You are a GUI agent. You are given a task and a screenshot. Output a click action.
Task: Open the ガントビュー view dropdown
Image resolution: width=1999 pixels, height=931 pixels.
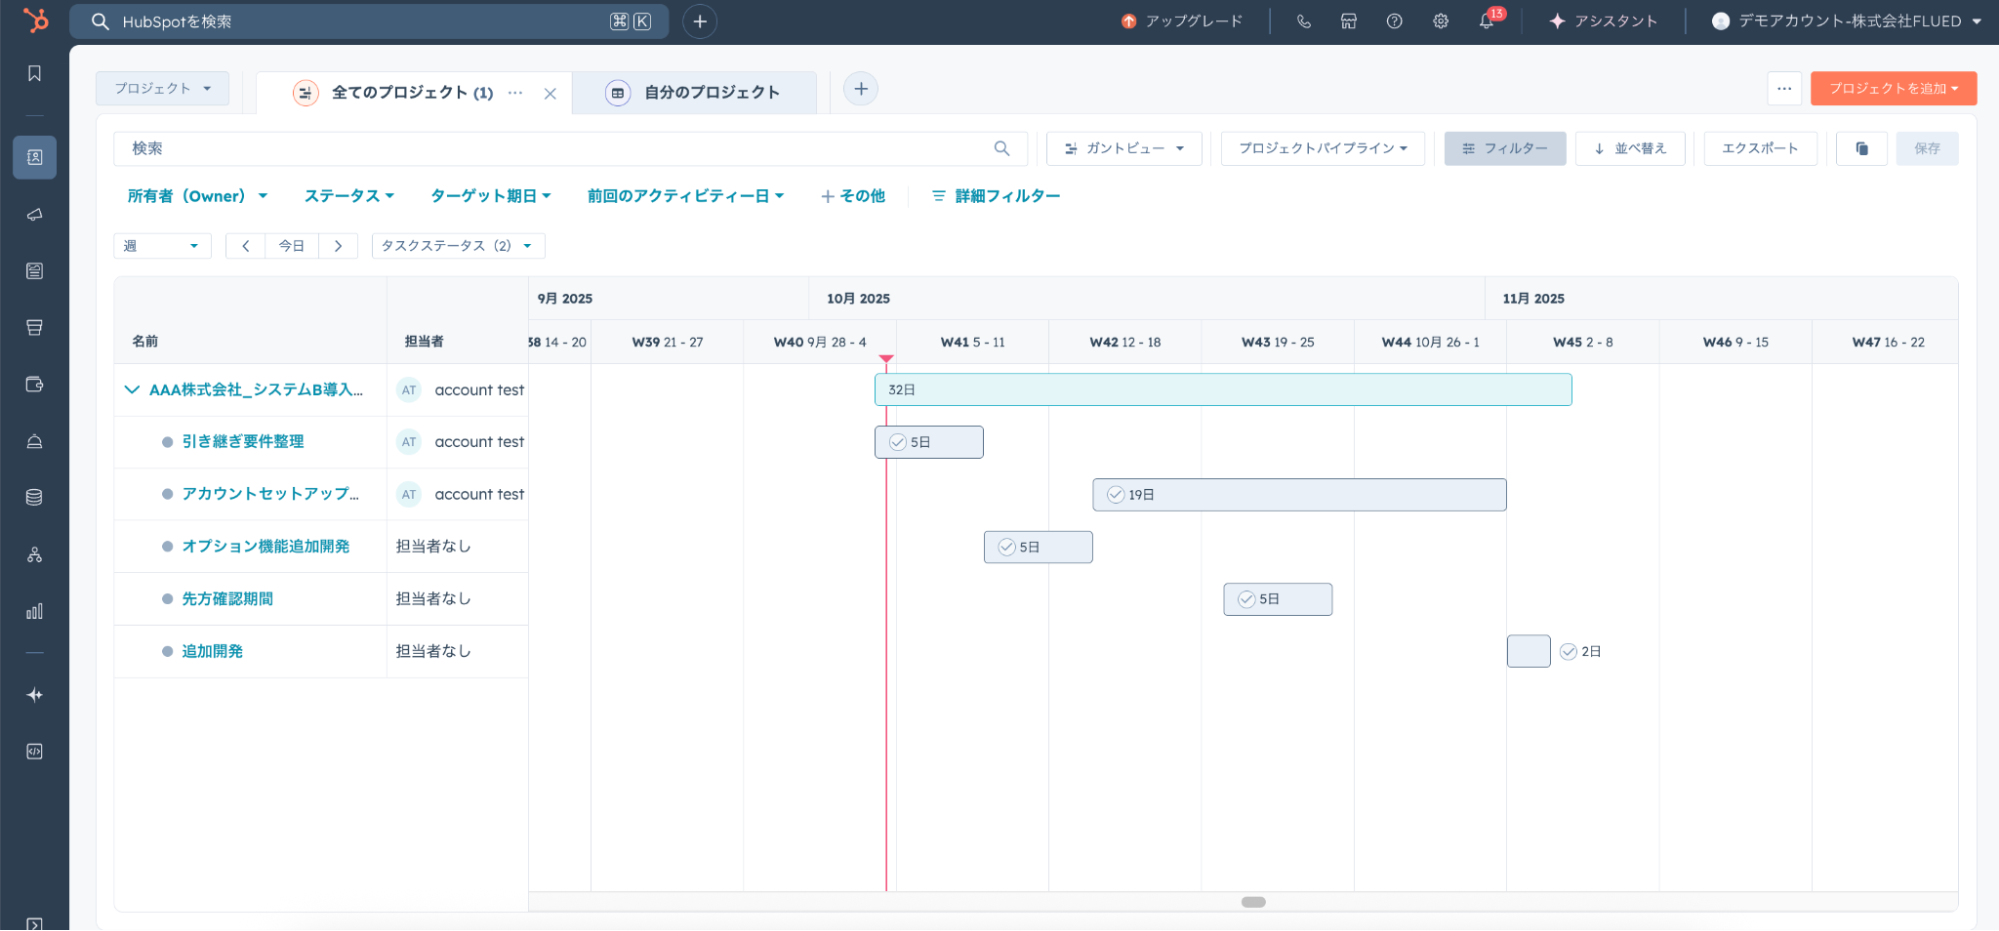point(1124,148)
